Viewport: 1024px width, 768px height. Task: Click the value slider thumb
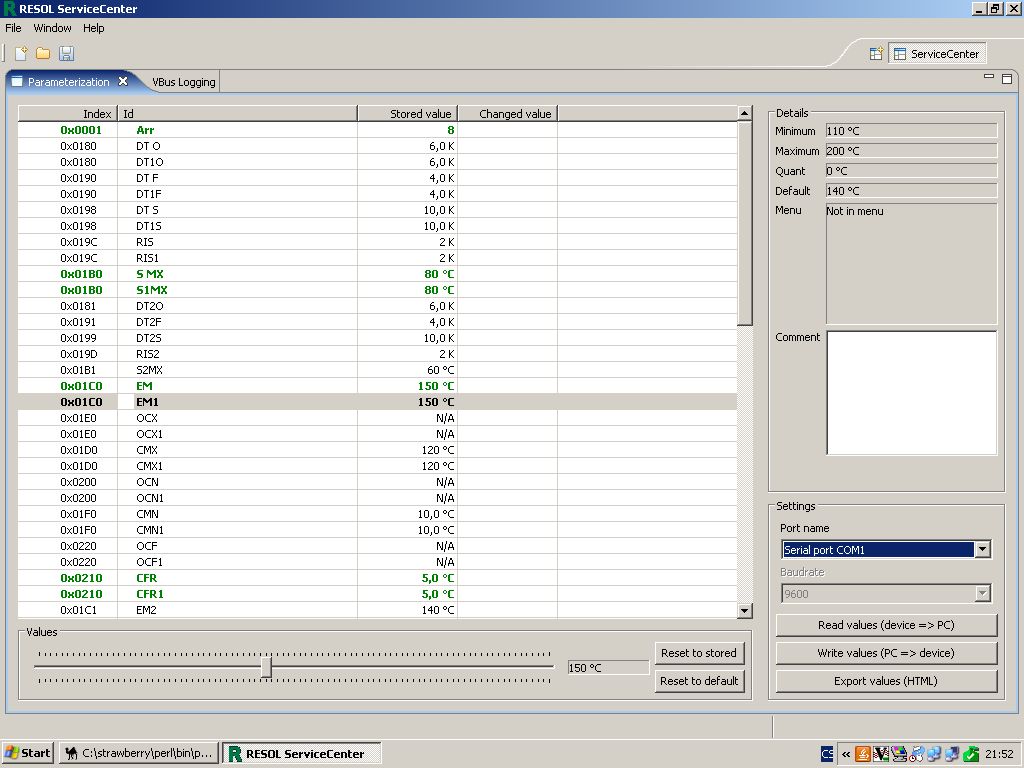pos(266,667)
